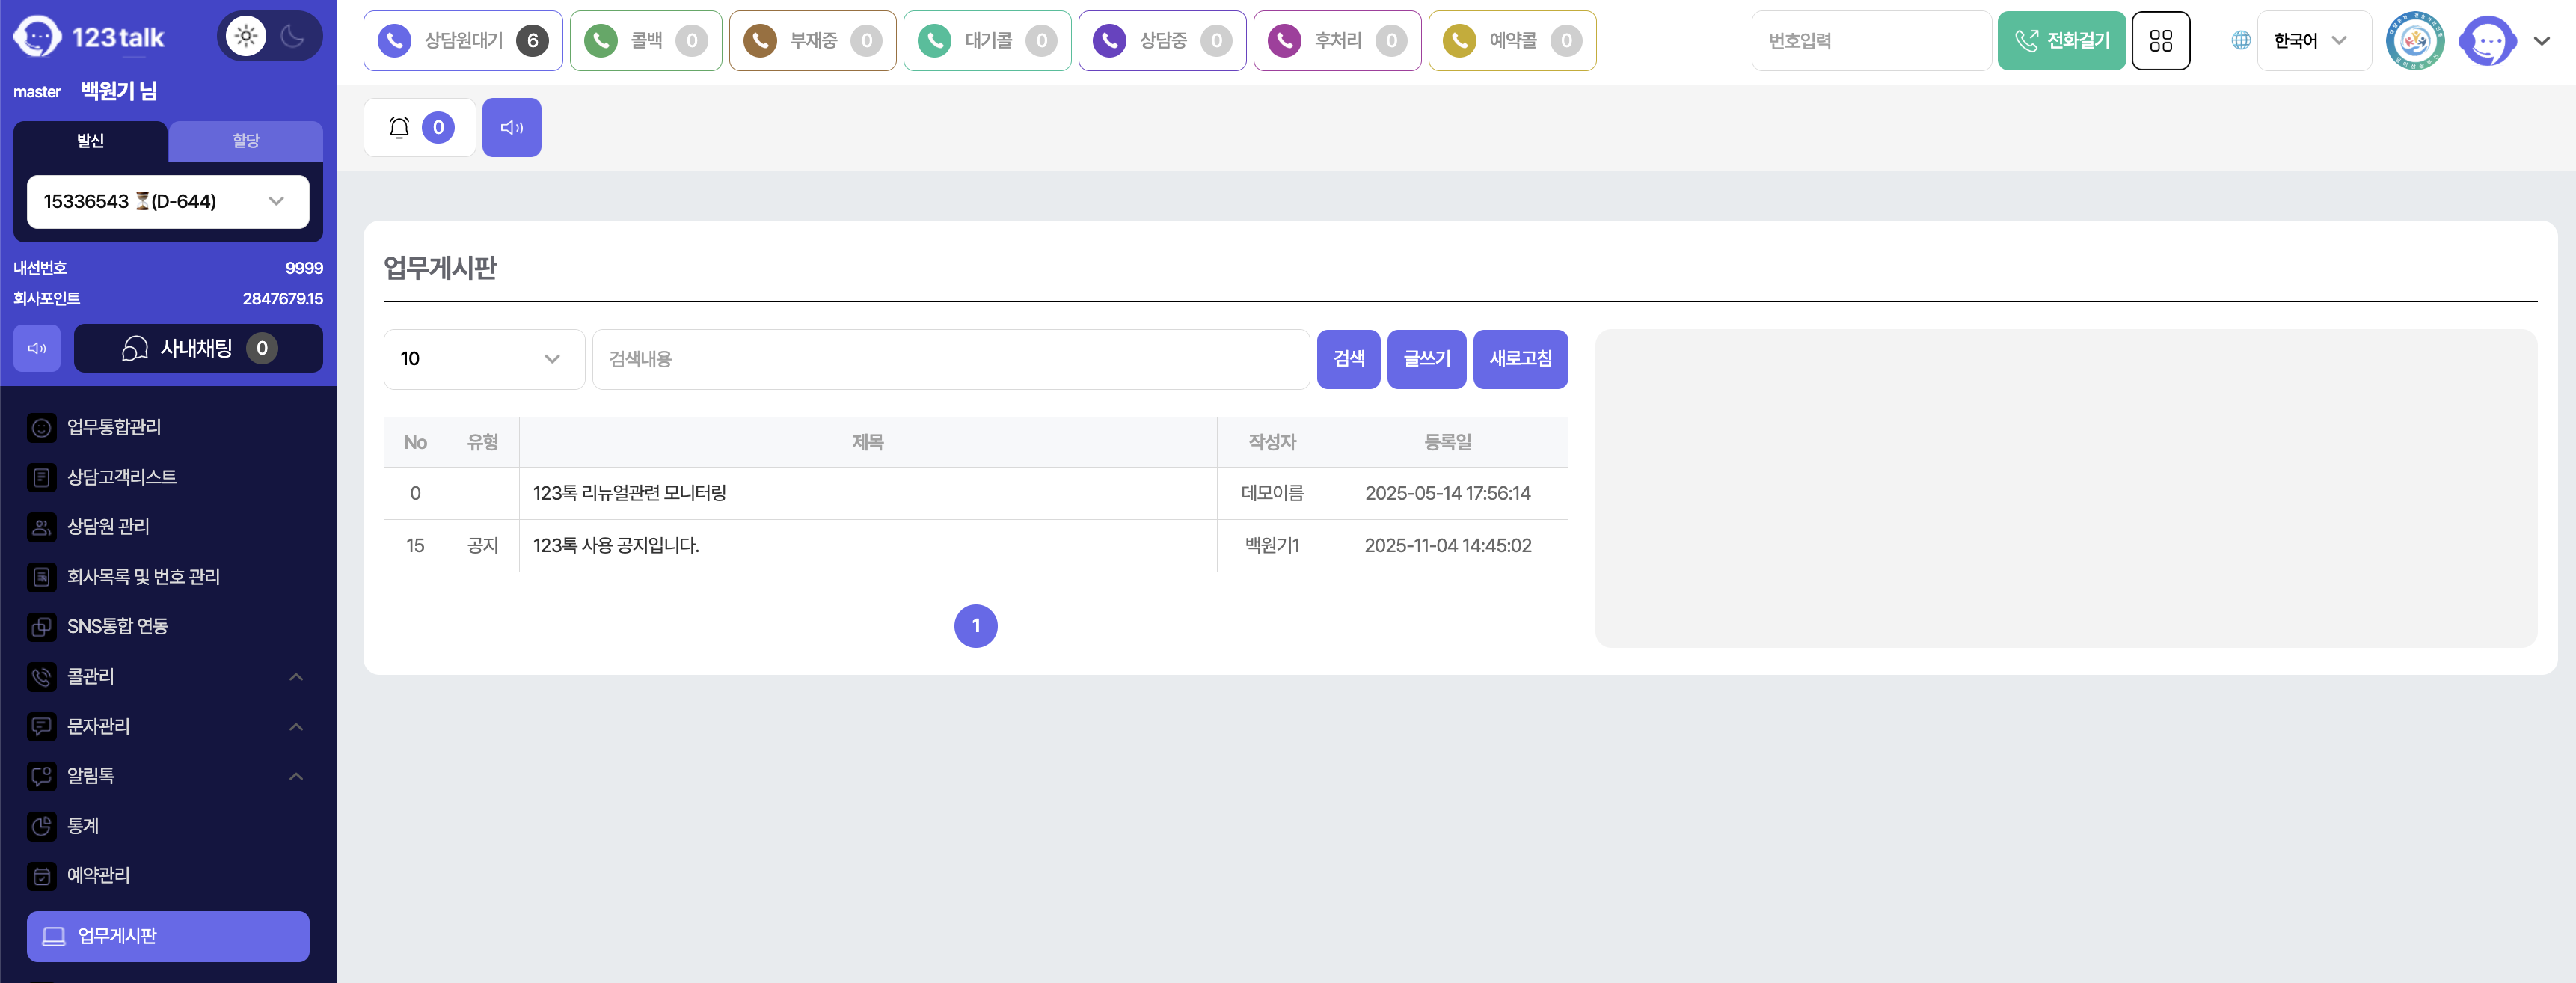This screenshot has height=983, width=2576.
Task: Switch to dark mode moon toggle
Action: 293,37
